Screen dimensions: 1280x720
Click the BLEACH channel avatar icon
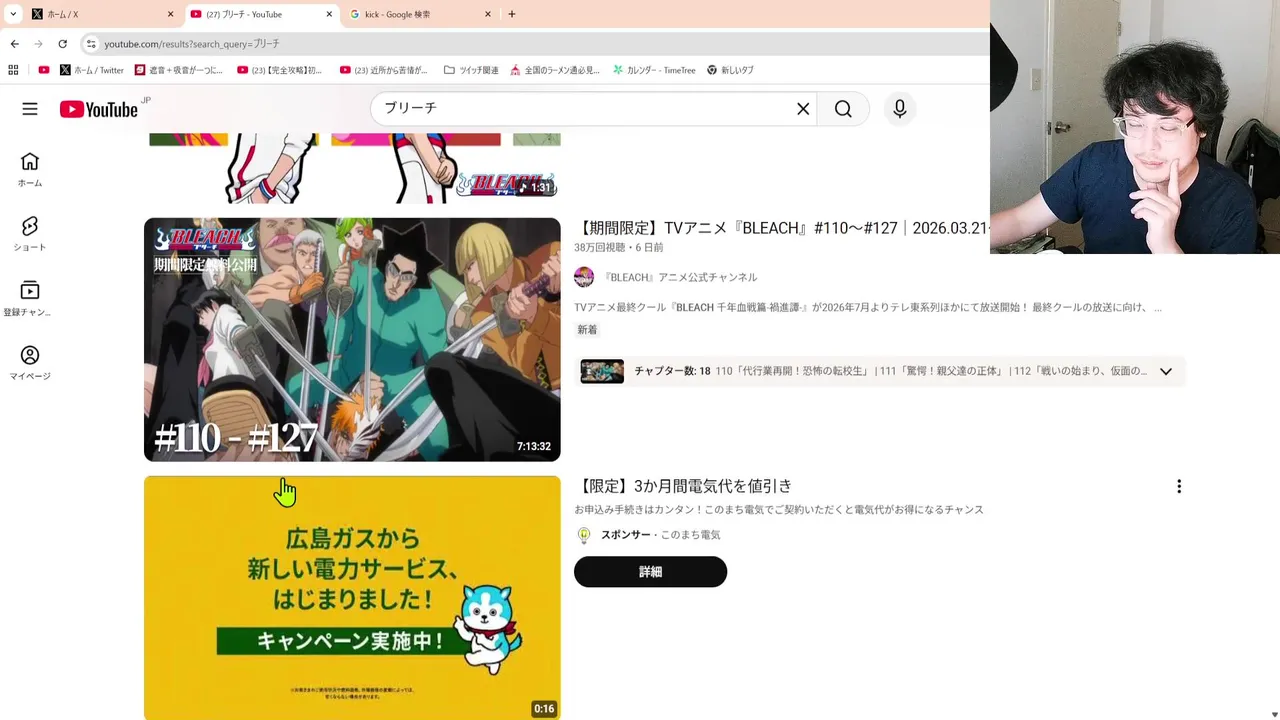click(584, 277)
